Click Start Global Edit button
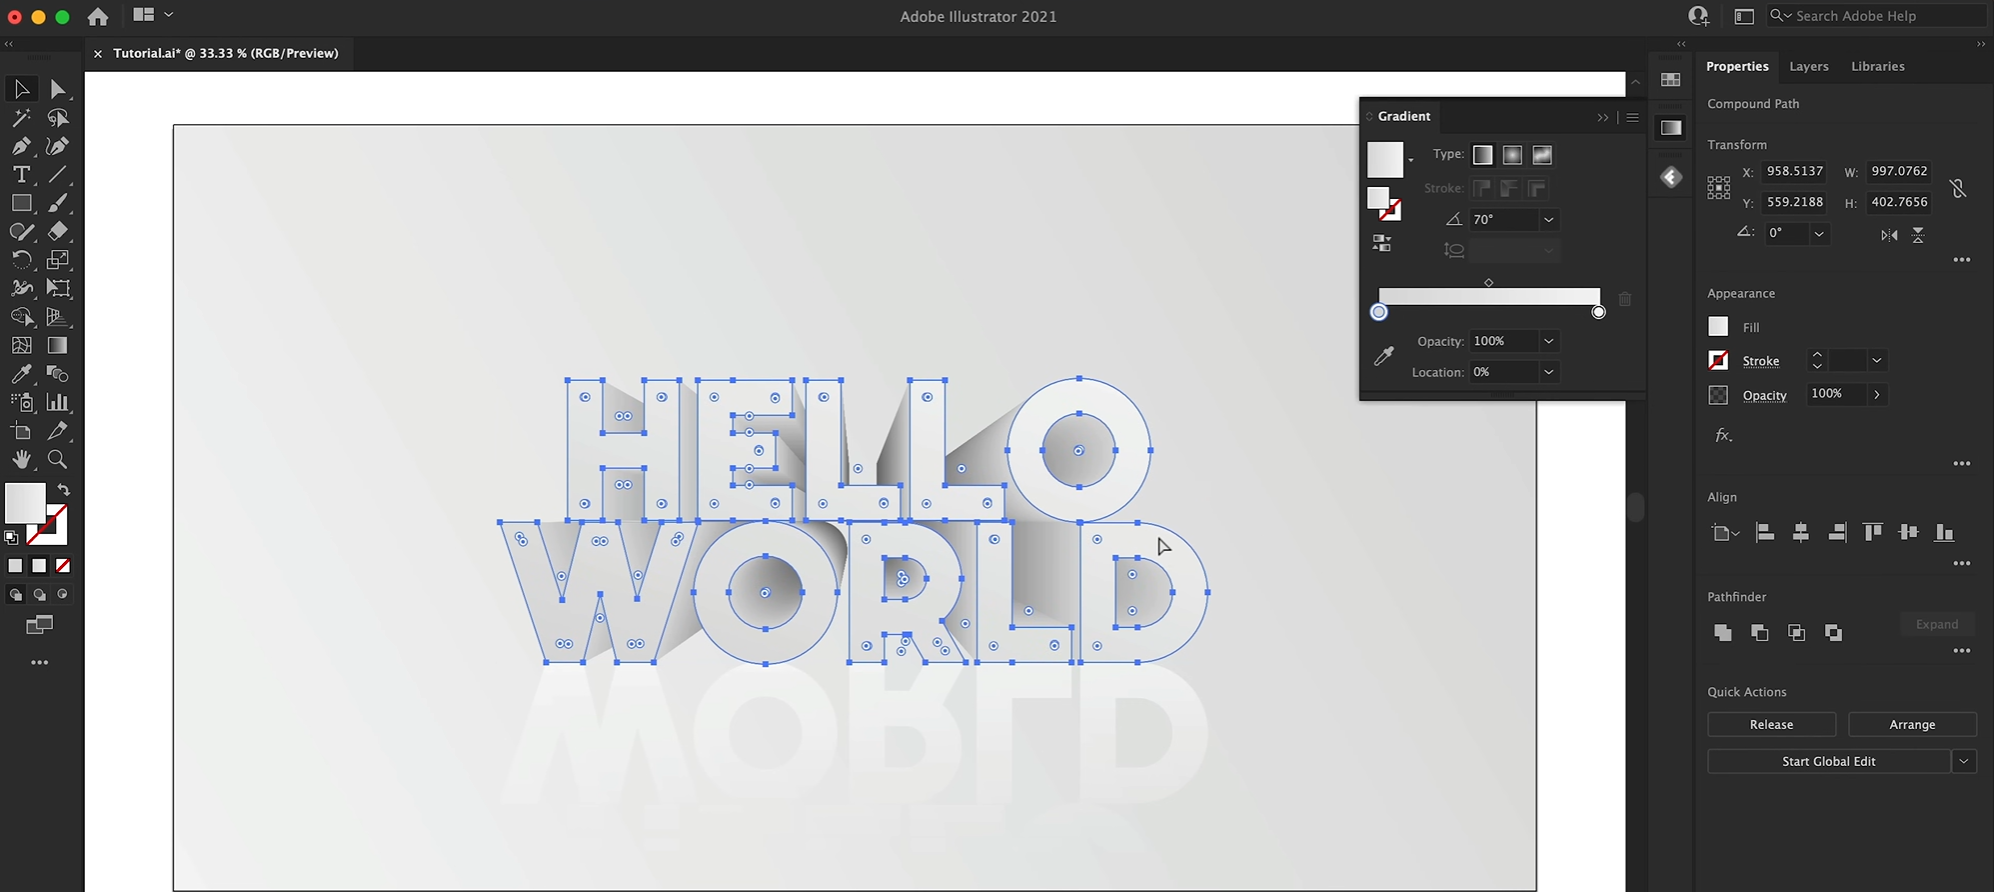This screenshot has width=1994, height=892. [x=1828, y=762]
